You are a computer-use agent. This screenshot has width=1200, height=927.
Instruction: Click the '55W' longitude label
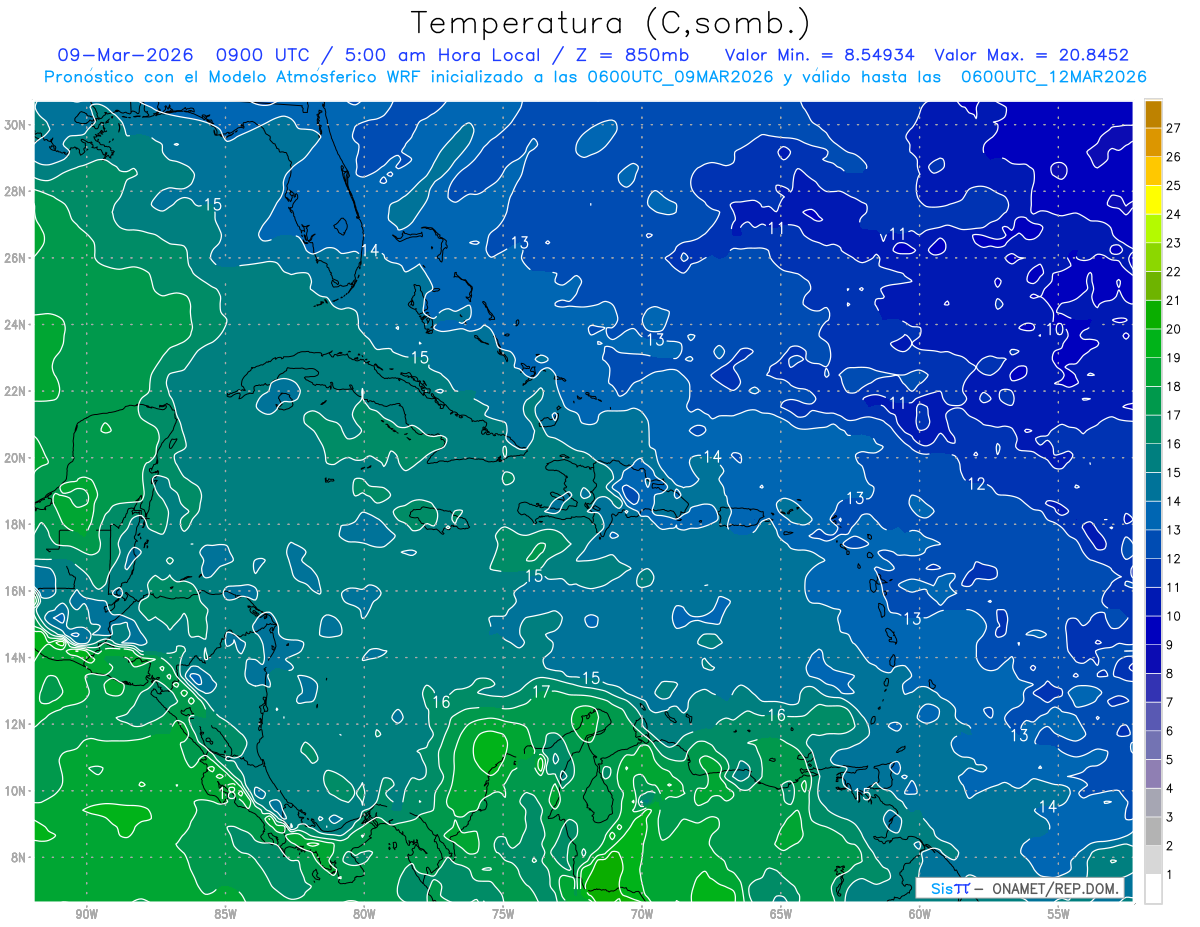pyautogui.click(x=1058, y=913)
